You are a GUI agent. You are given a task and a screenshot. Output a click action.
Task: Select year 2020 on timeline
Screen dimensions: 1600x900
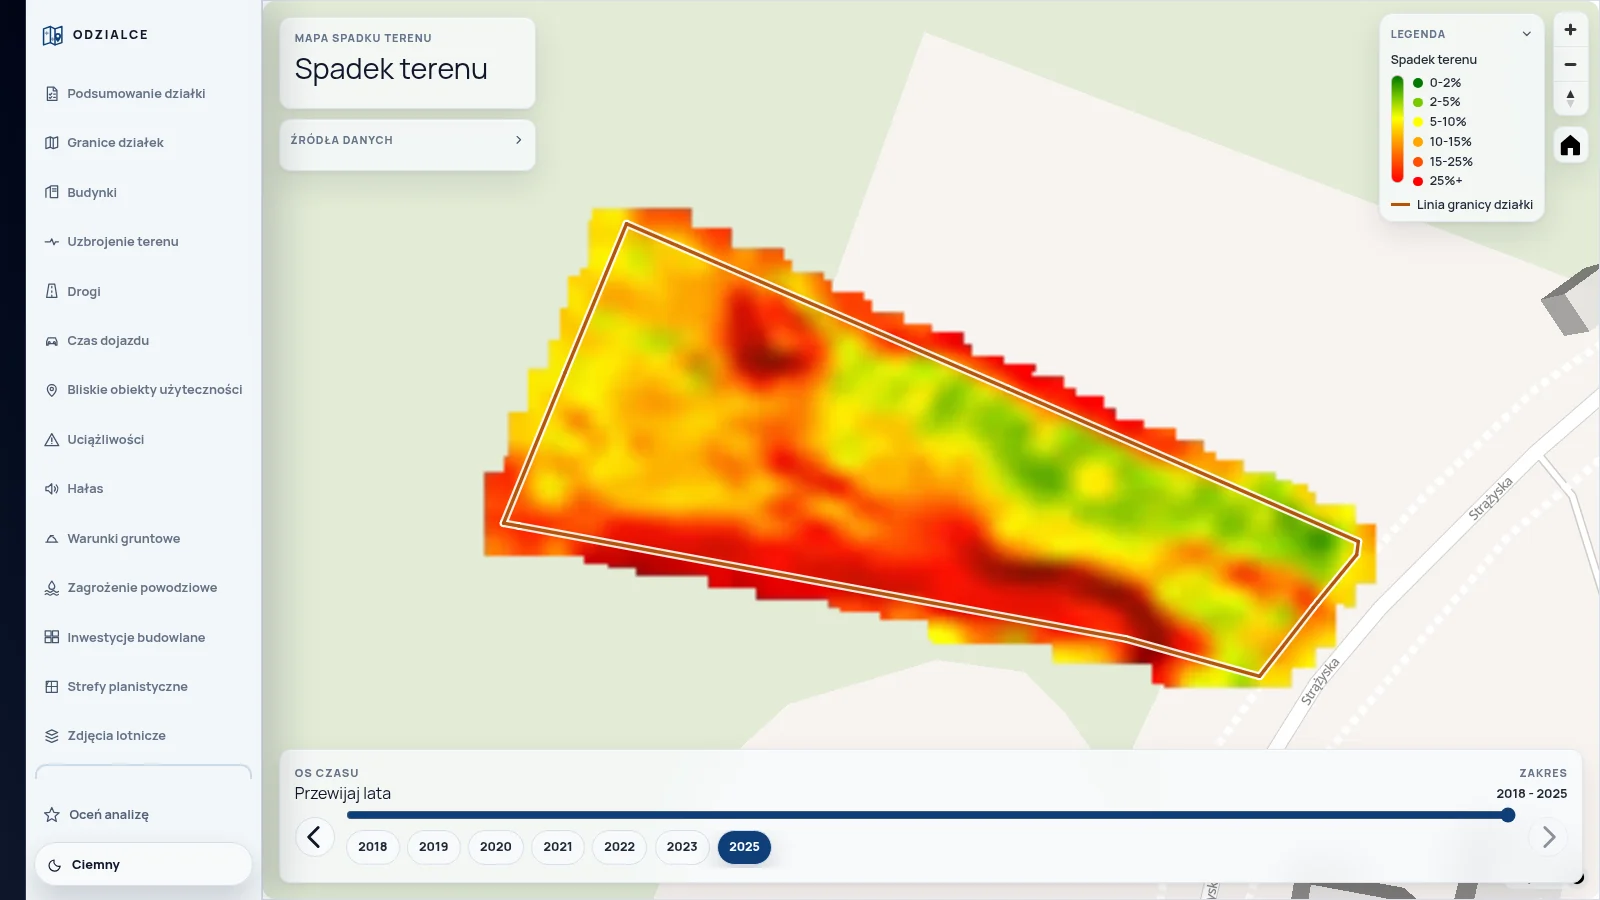point(496,847)
